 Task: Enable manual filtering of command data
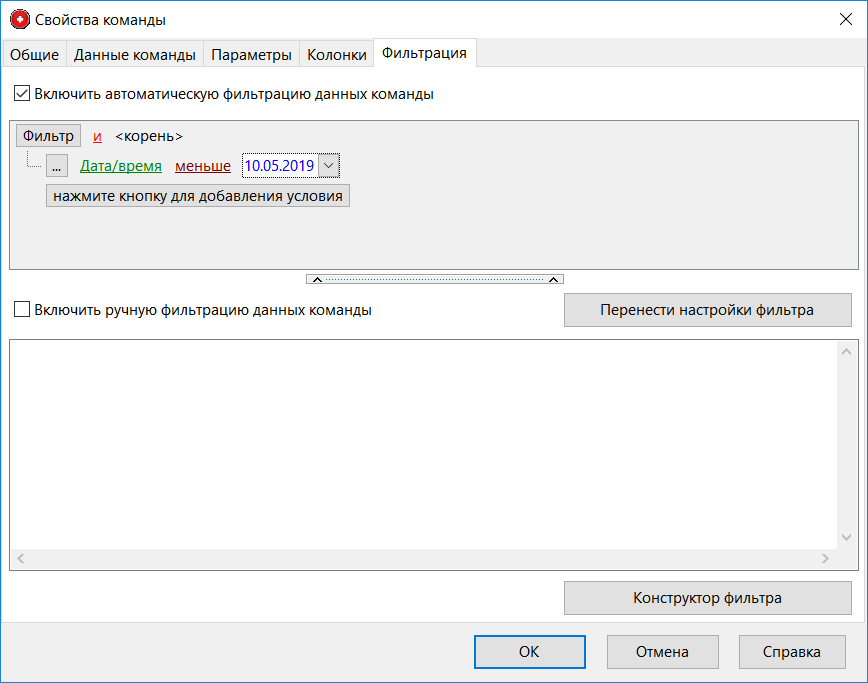(22, 310)
